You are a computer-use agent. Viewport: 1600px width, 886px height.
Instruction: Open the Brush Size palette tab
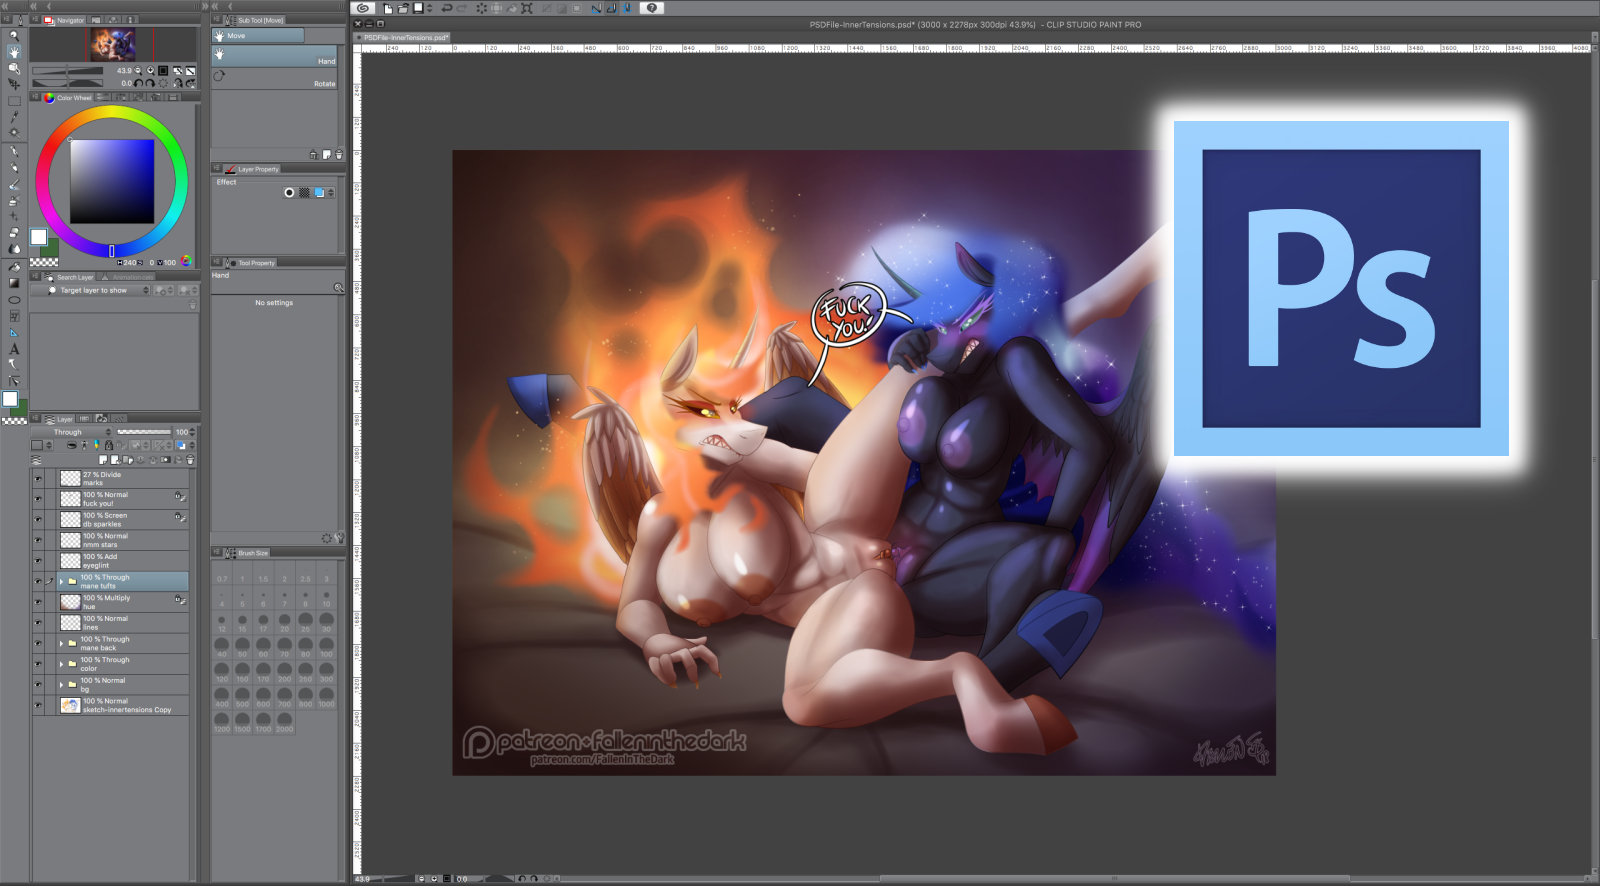[248, 553]
